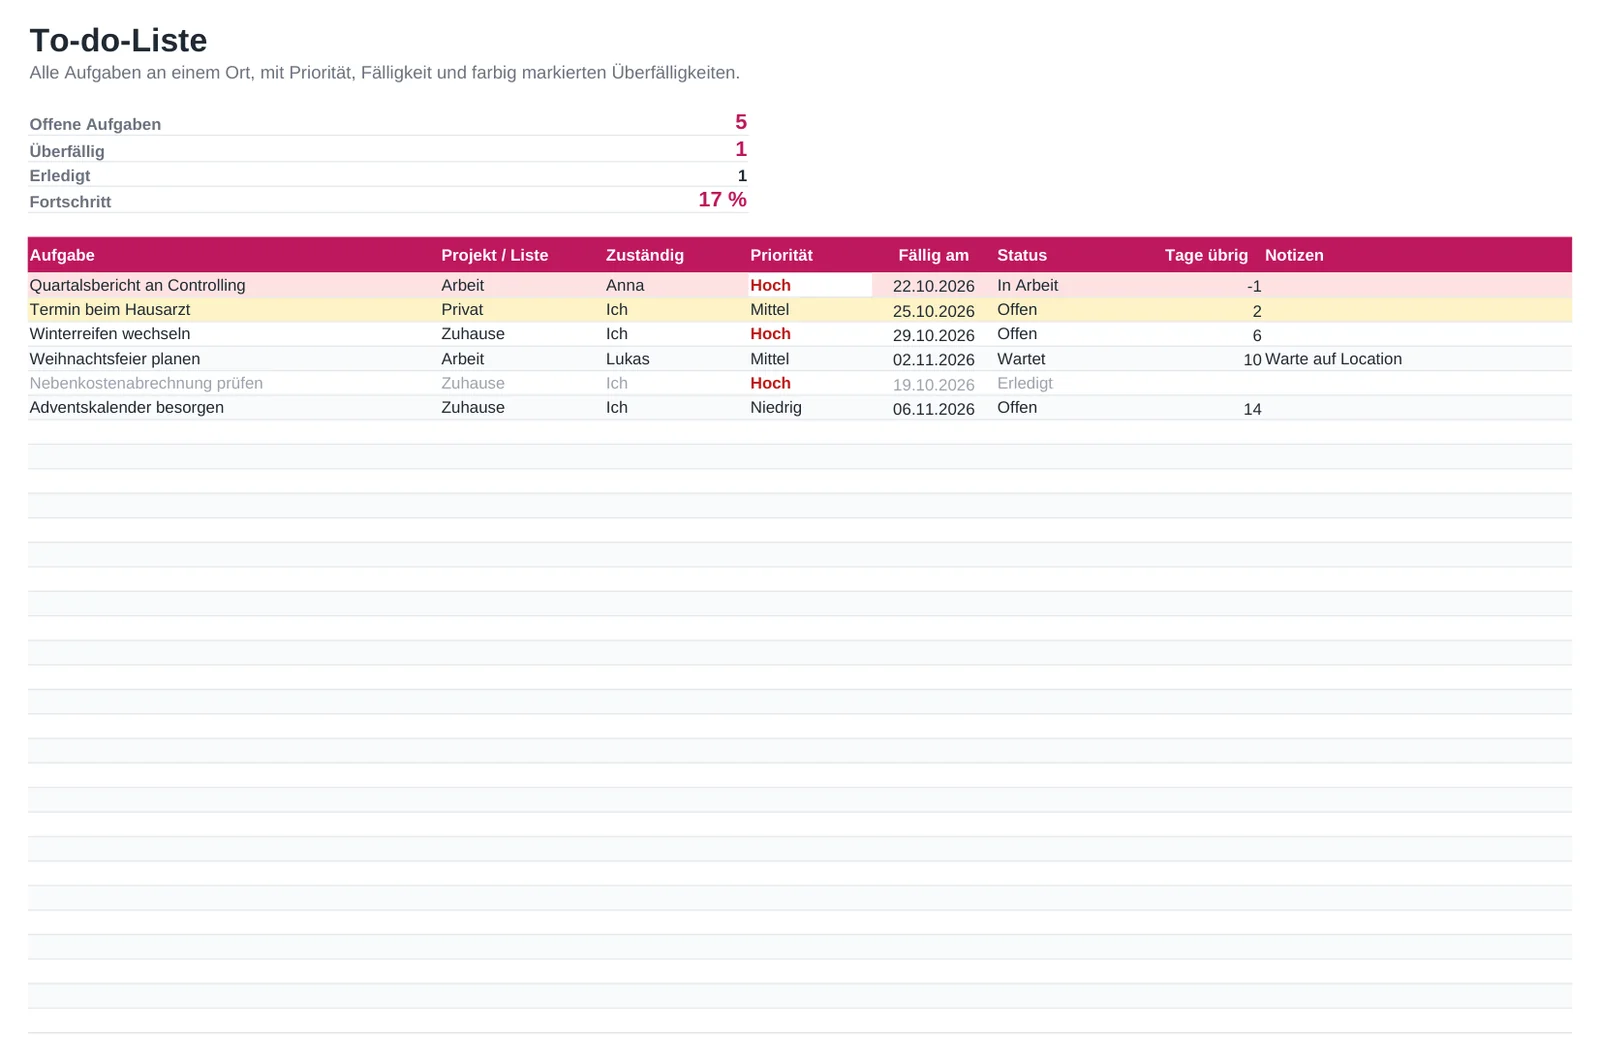Viewport: 1600px width, 1061px height.
Task: Select task Nebenkostenabrechnung prüfen
Action: [146, 383]
